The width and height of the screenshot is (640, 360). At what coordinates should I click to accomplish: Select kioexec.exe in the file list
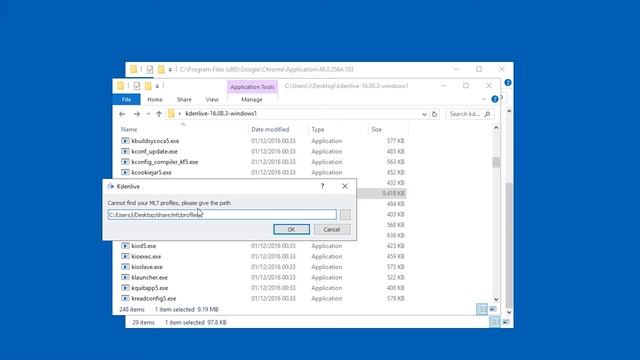146,257
